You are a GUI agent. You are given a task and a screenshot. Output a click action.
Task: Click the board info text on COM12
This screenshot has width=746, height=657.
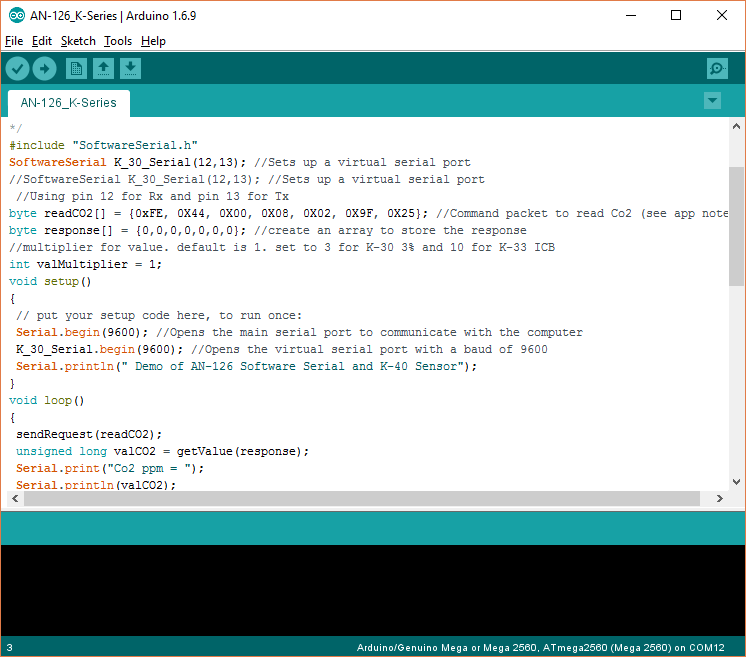coord(540,647)
